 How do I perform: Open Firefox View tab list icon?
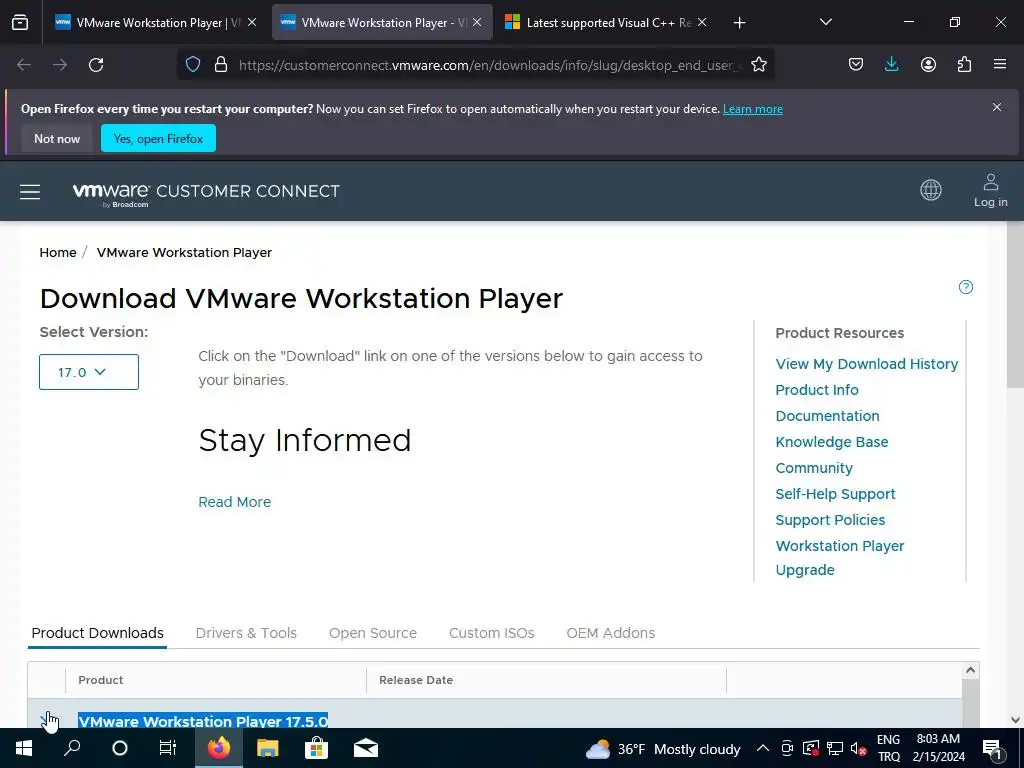20,22
